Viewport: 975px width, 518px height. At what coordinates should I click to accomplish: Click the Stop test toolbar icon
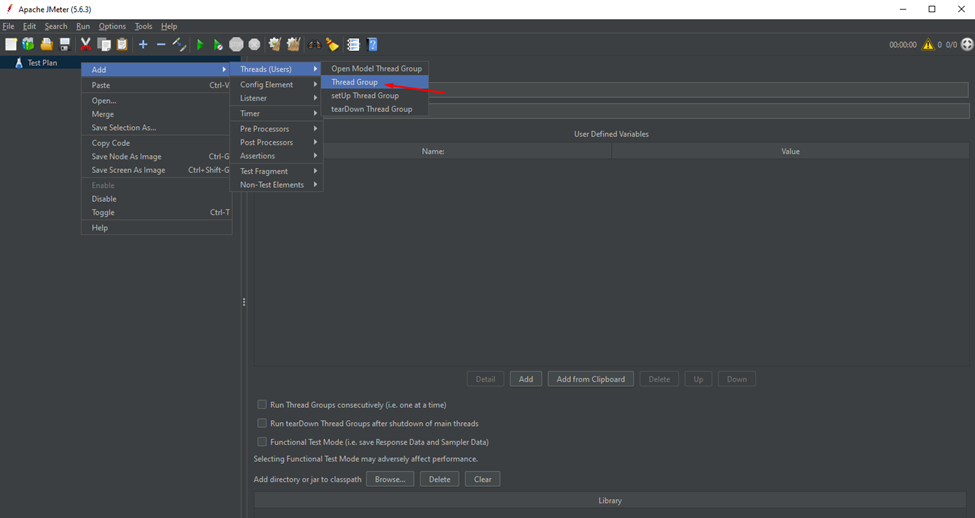(236, 44)
